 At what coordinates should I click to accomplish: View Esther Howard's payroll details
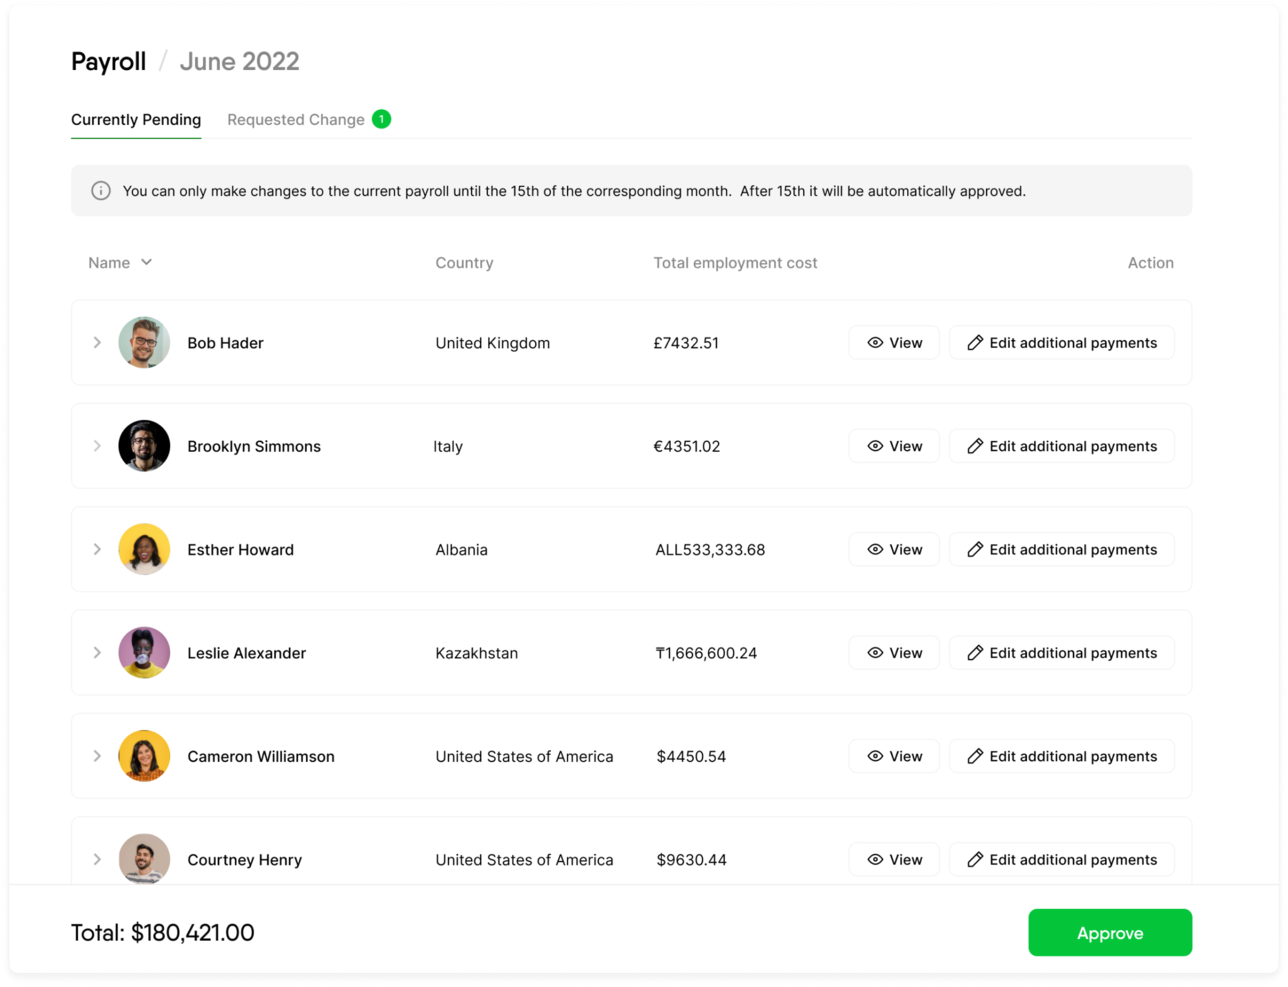(893, 549)
